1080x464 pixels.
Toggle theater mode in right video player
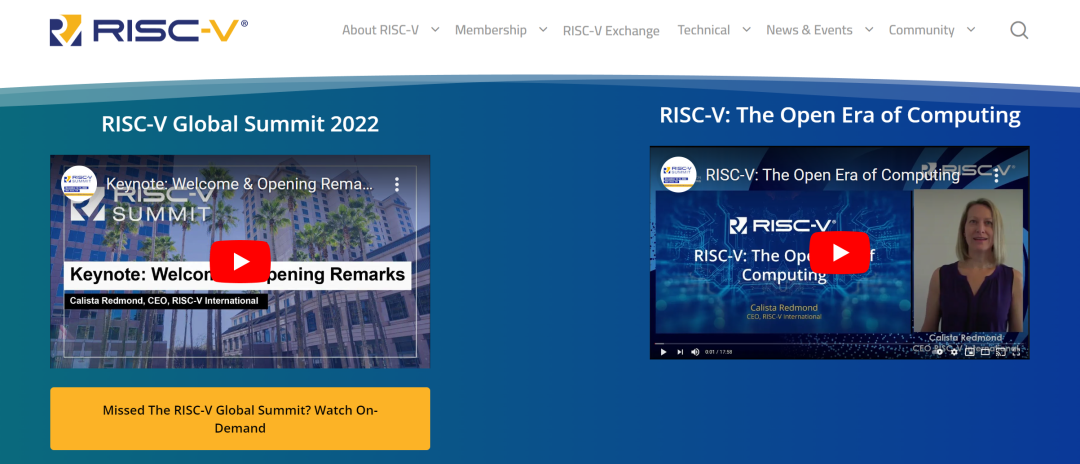coord(985,352)
